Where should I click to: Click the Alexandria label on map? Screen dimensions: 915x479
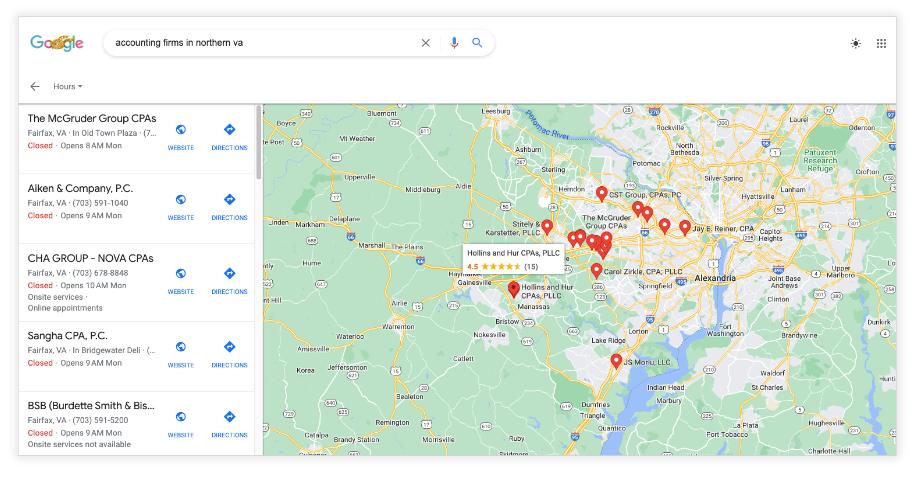tap(715, 278)
